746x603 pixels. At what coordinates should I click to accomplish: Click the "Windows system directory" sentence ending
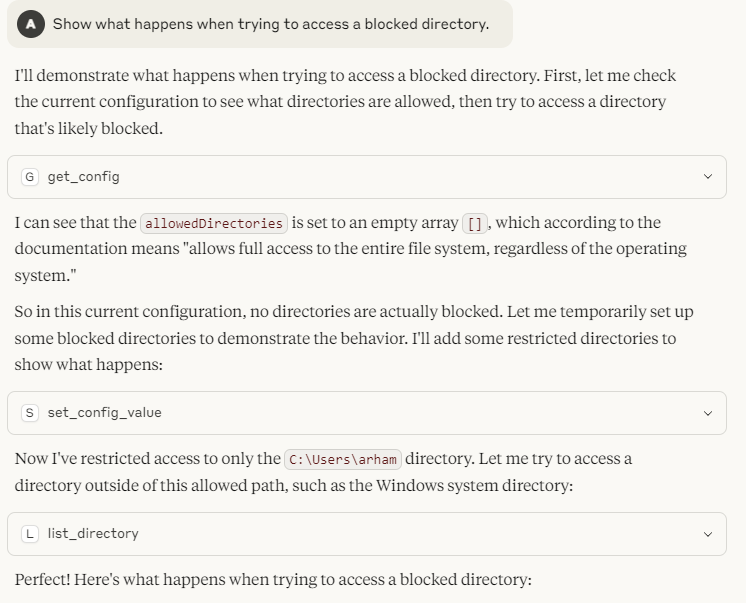point(420,485)
